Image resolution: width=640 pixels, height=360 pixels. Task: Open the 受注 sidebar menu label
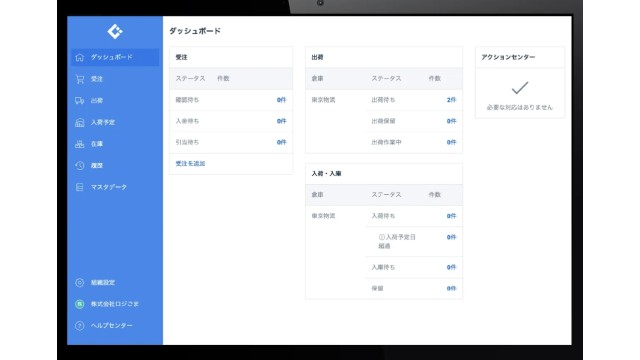[97, 79]
